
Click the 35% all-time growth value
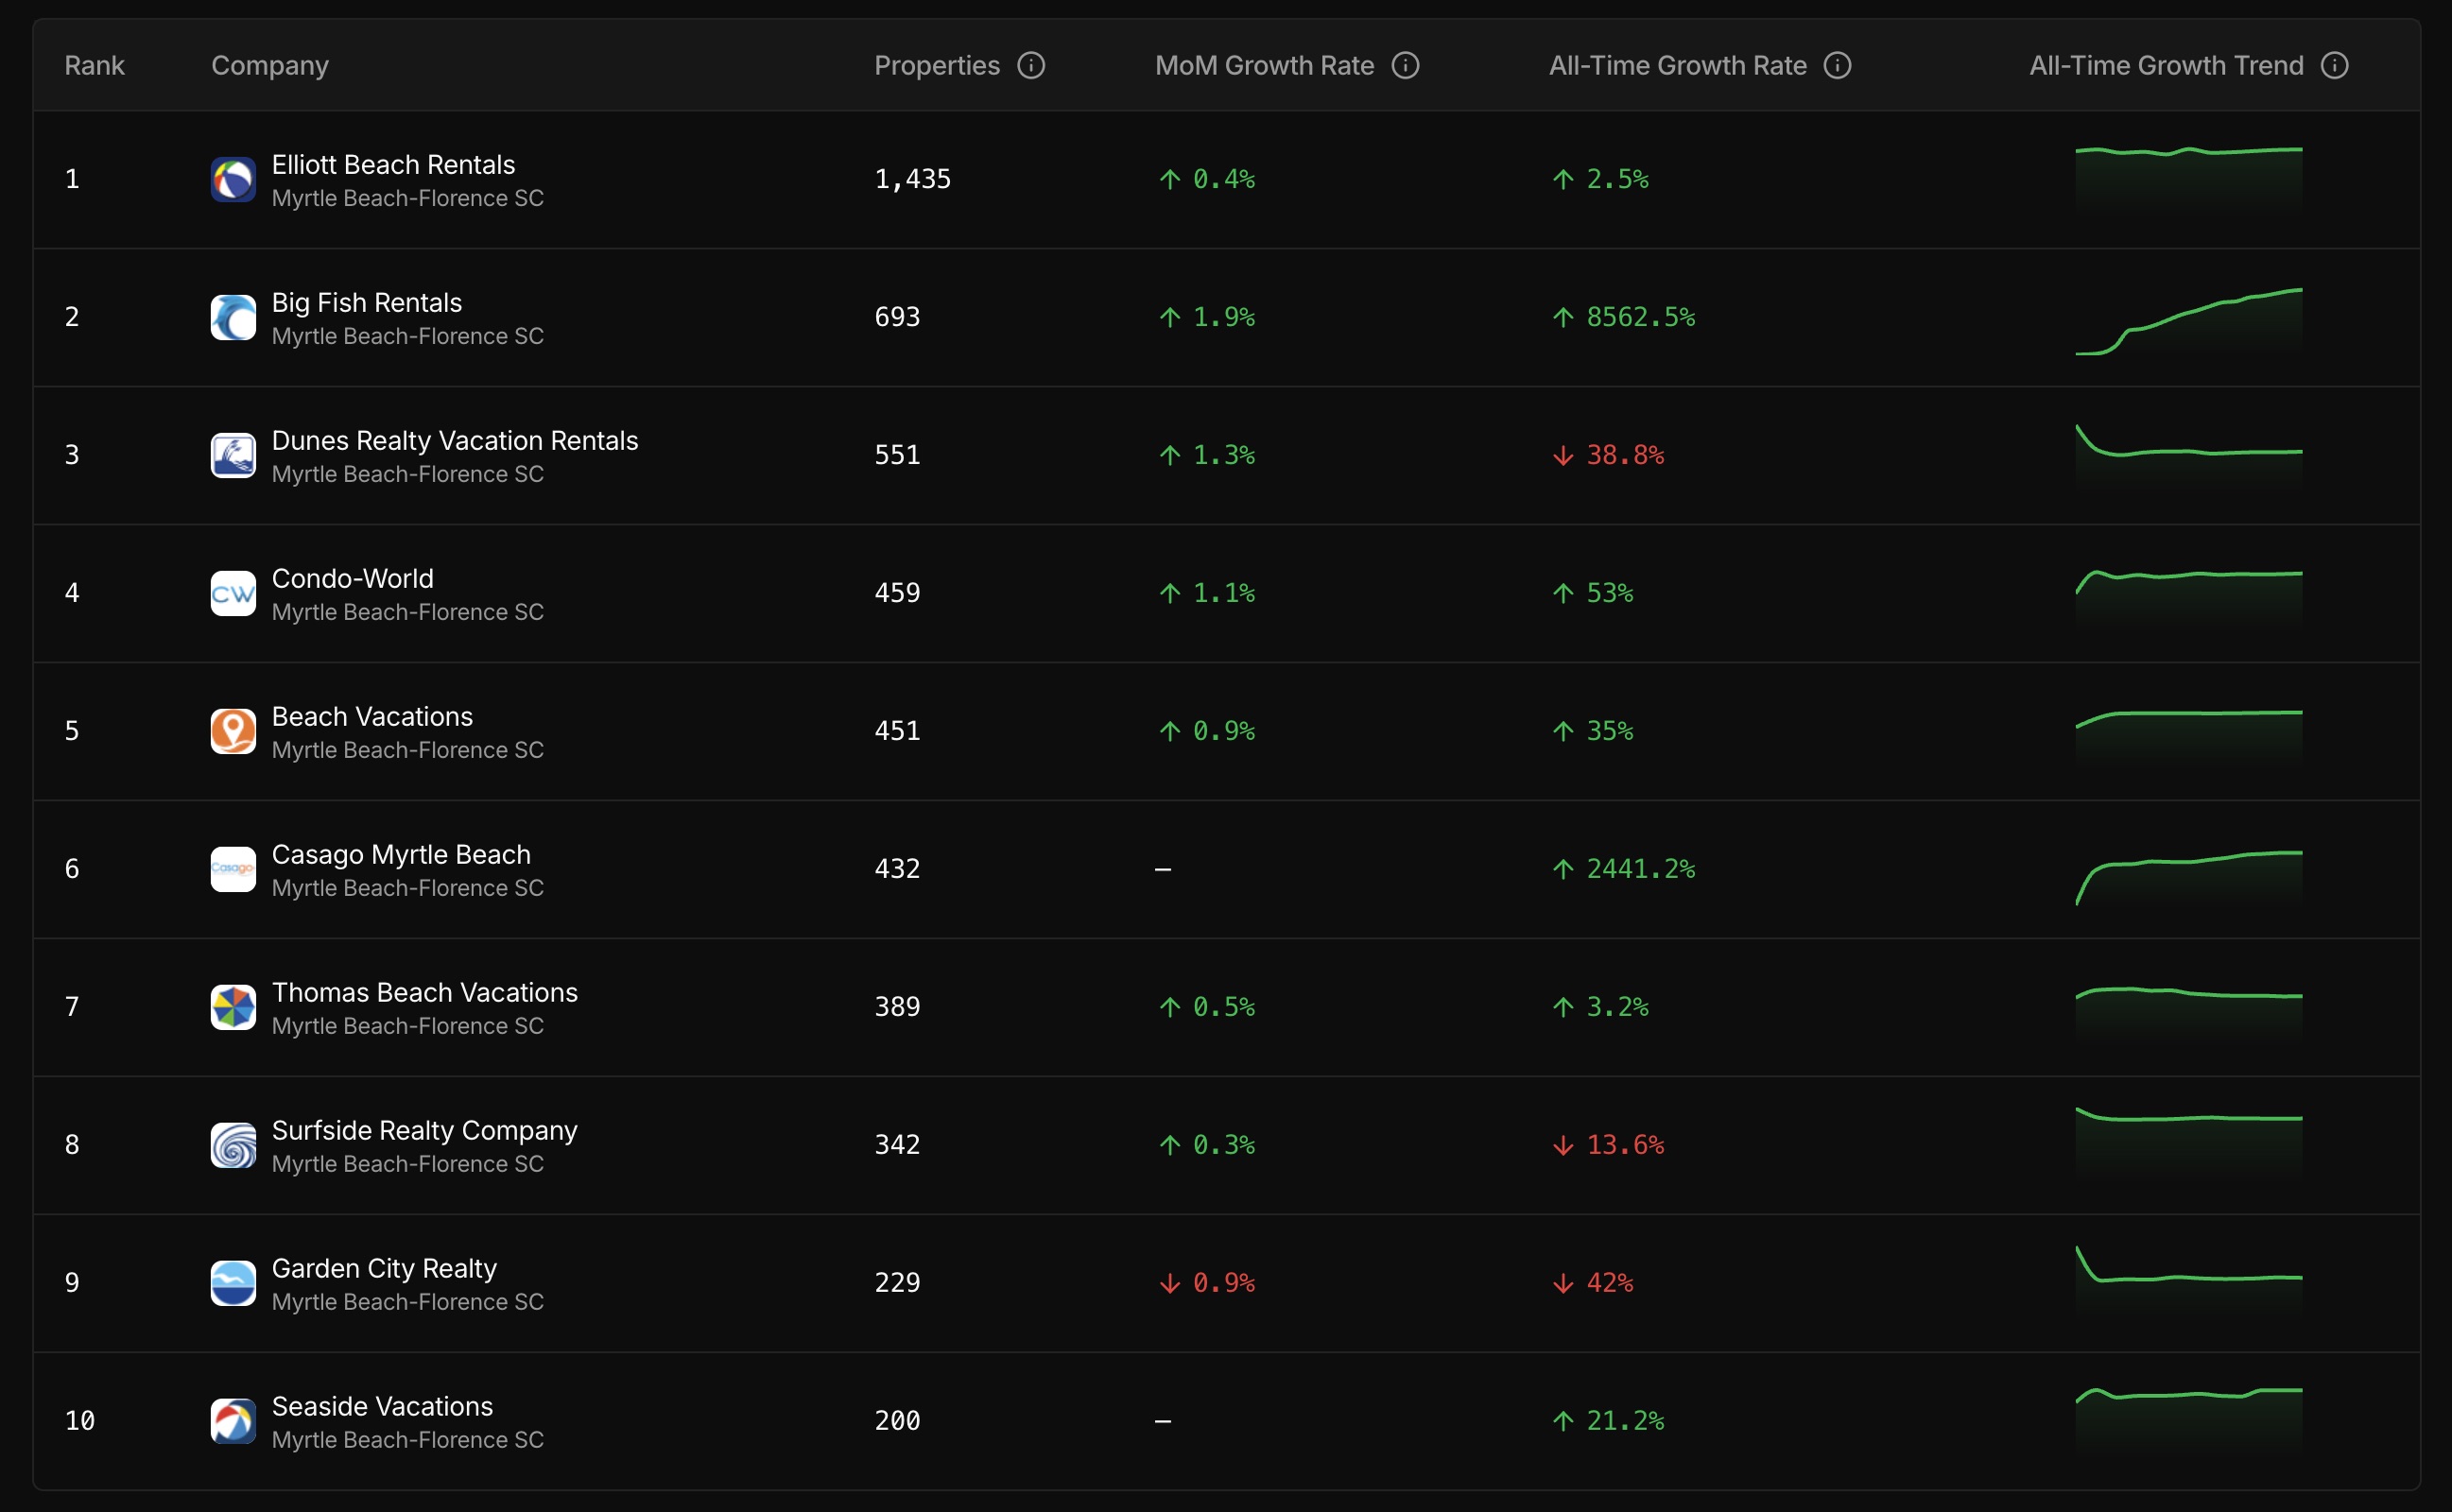coord(1592,732)
